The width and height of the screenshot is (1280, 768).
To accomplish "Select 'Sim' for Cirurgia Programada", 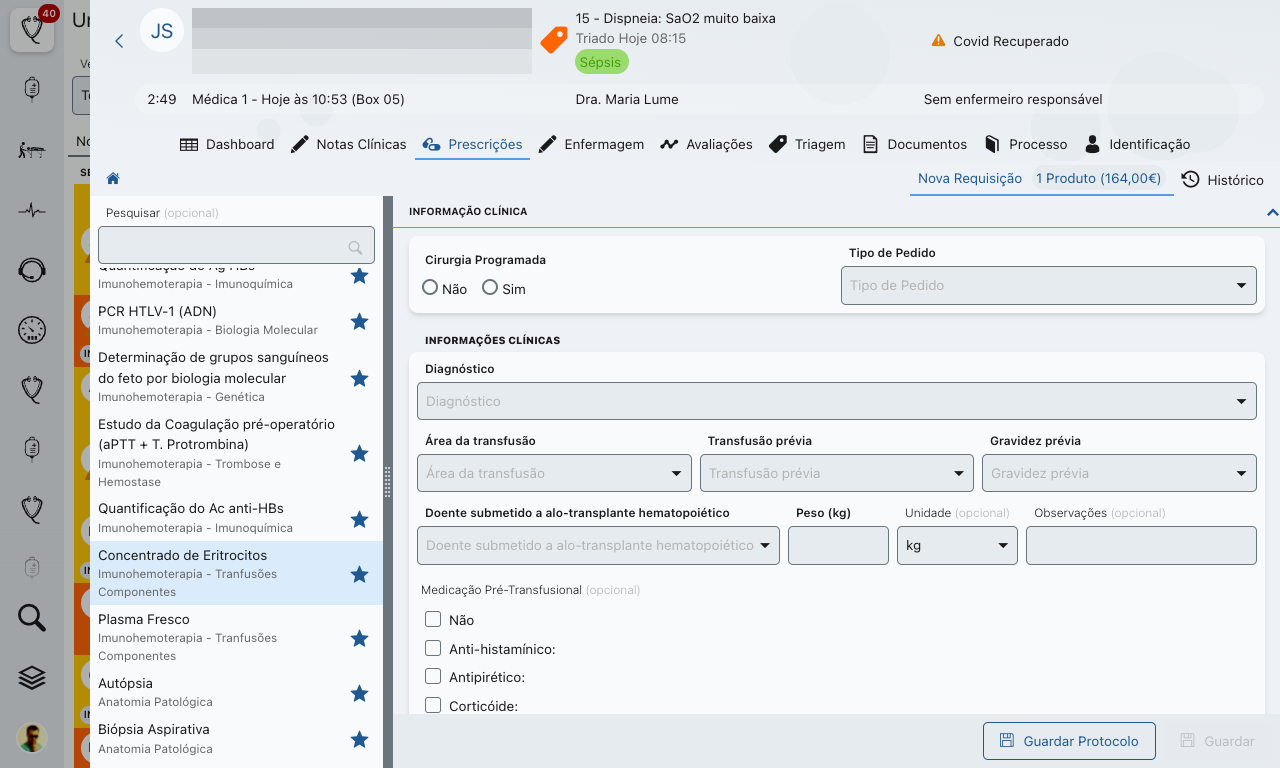I will click(490, 288).
